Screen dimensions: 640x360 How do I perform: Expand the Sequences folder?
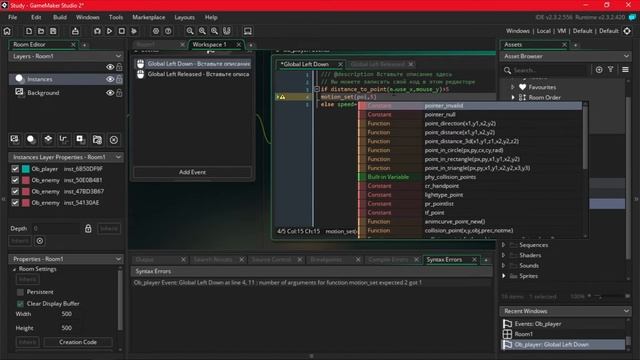pyautogui.click(x=504, y=245)
